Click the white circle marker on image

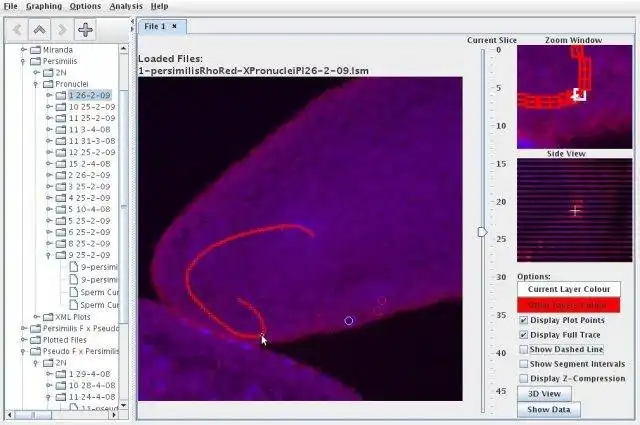click(349, 321)
